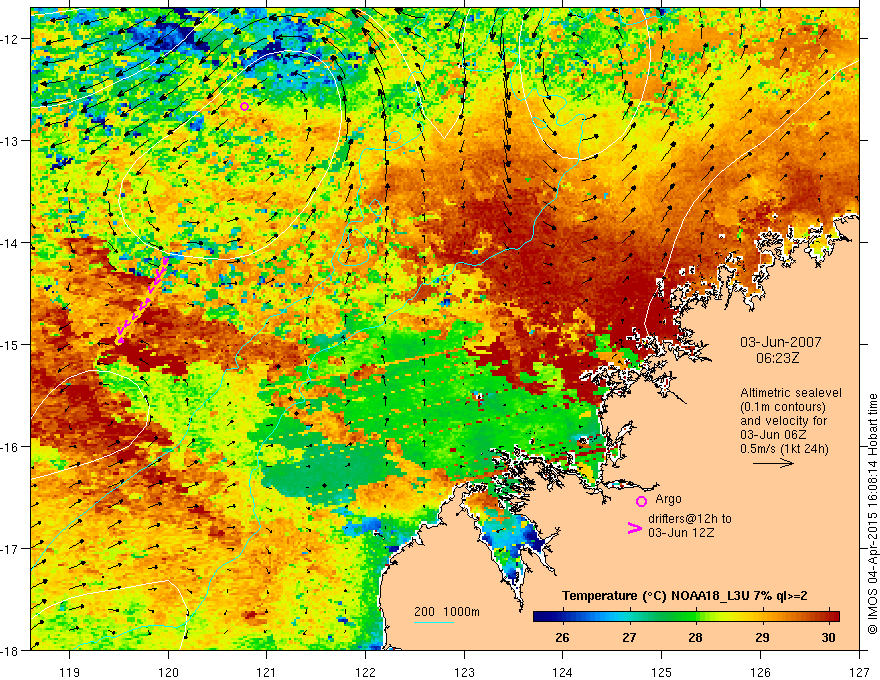Click the magenta drifter track on the map

[x=143, y=300]
